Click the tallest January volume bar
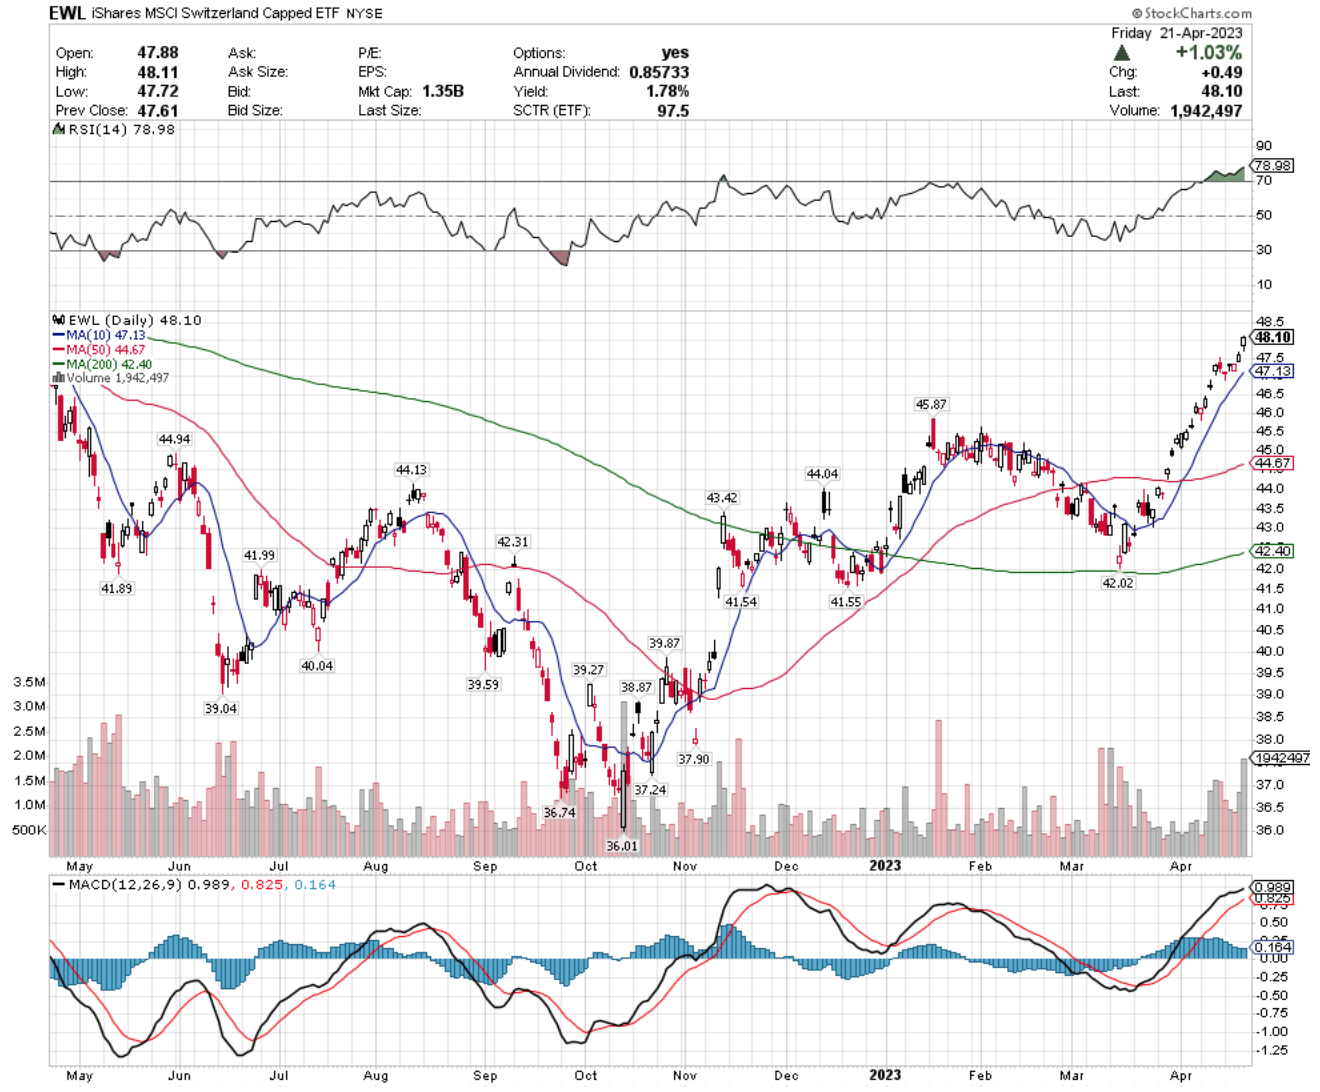Image resolution: width=1320 pixels, height=1092 pixels. tap(938, 788)
